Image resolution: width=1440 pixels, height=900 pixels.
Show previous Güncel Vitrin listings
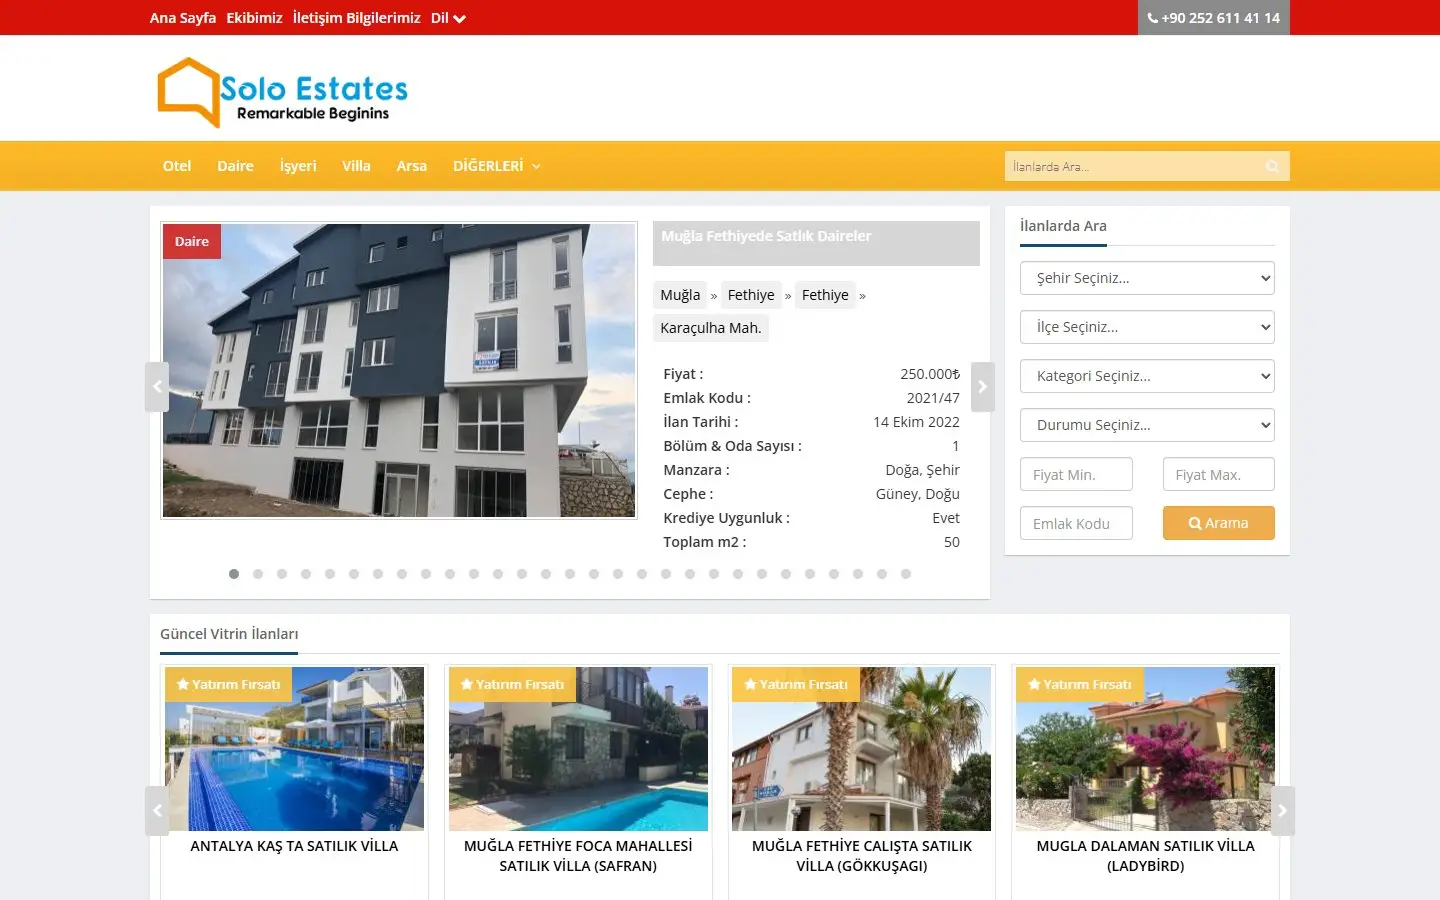coord(157,811)
